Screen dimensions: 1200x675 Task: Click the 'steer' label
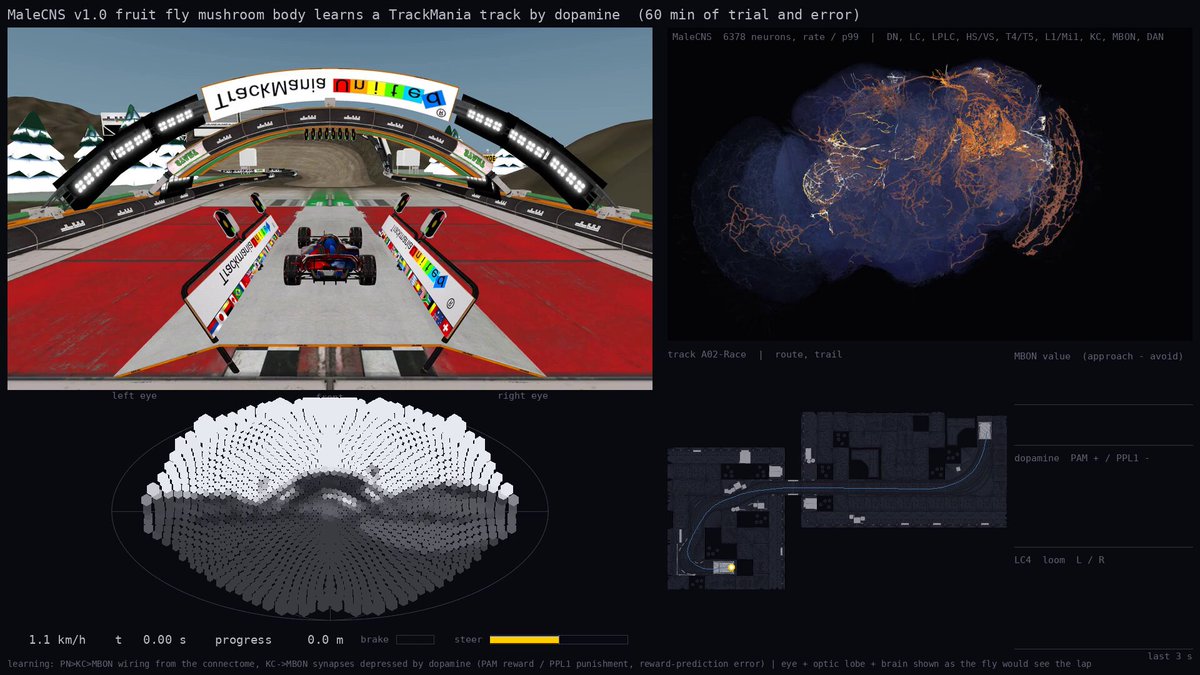click(468, 639)
